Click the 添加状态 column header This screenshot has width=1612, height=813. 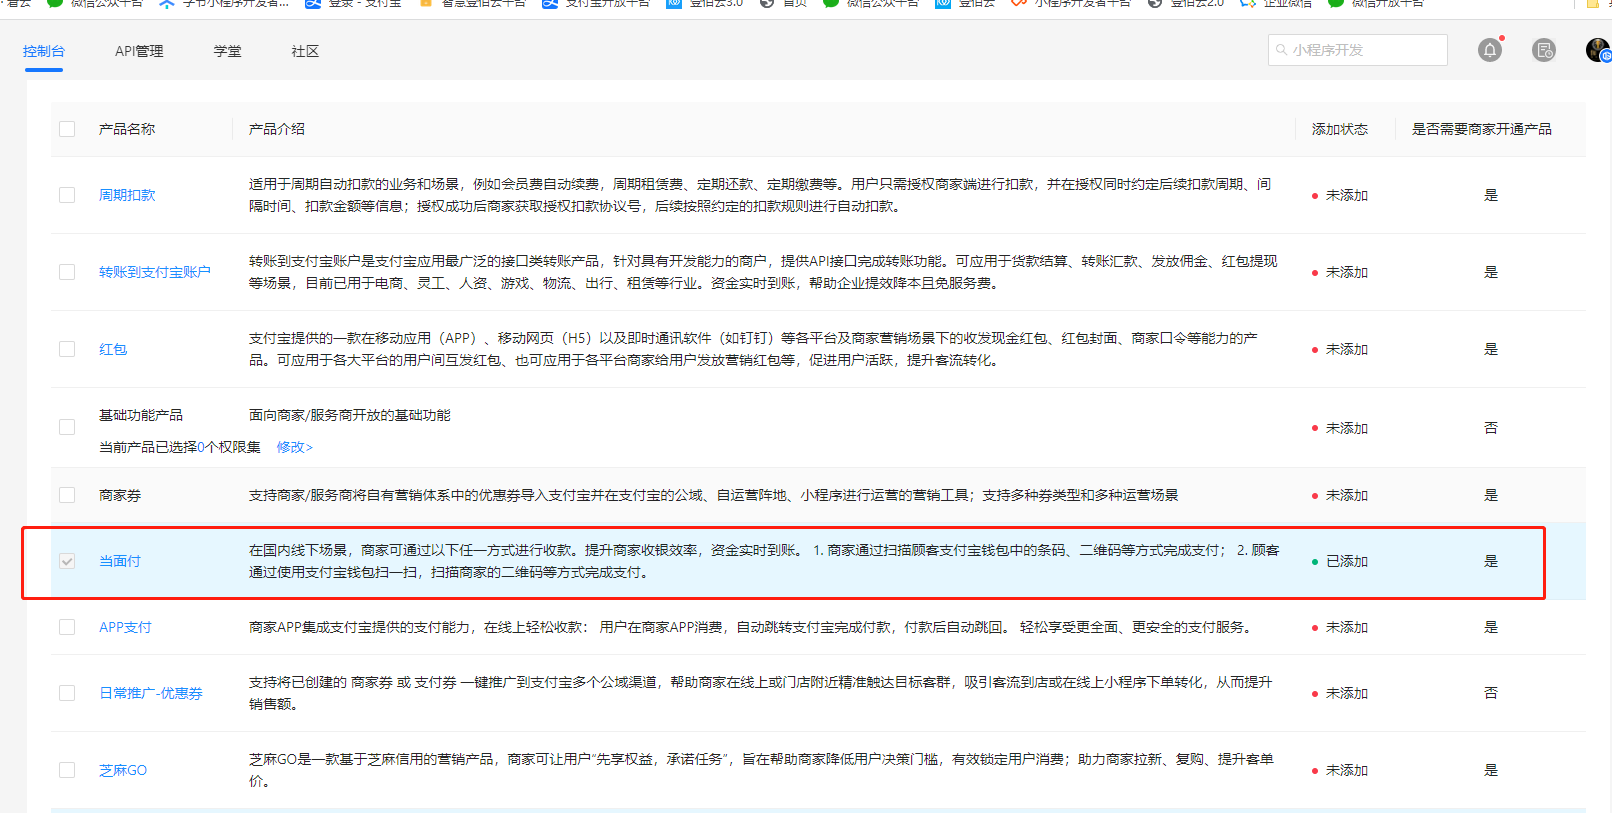pos(1340,129)
